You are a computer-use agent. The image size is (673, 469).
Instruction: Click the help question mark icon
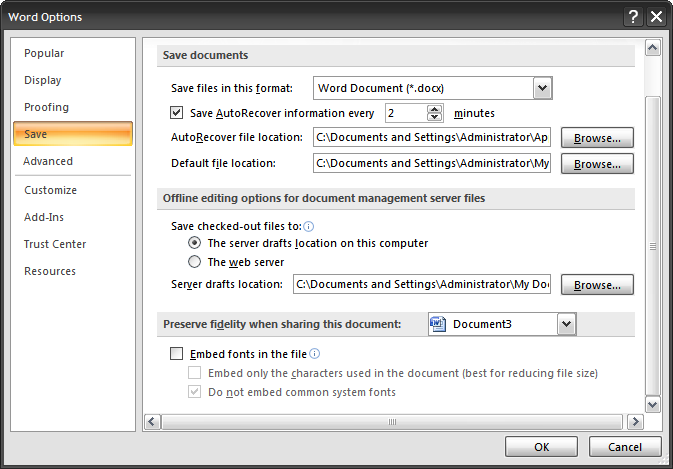(633, 17)
